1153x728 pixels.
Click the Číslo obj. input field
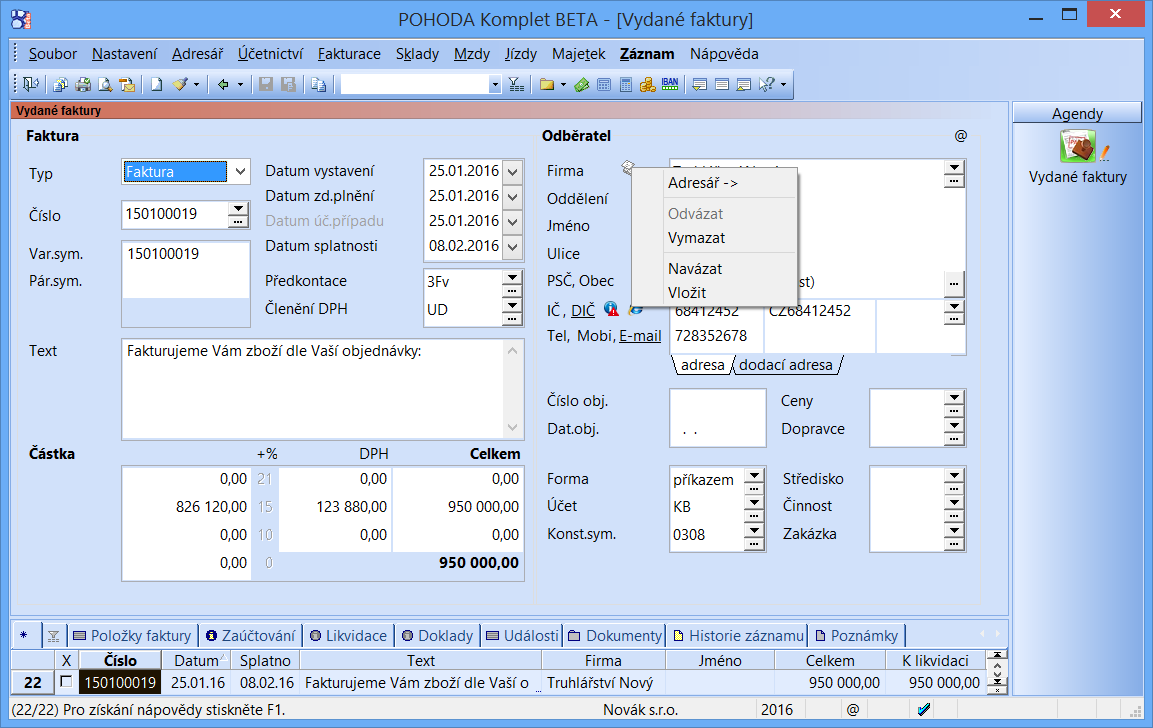click(x=717, y=402)
